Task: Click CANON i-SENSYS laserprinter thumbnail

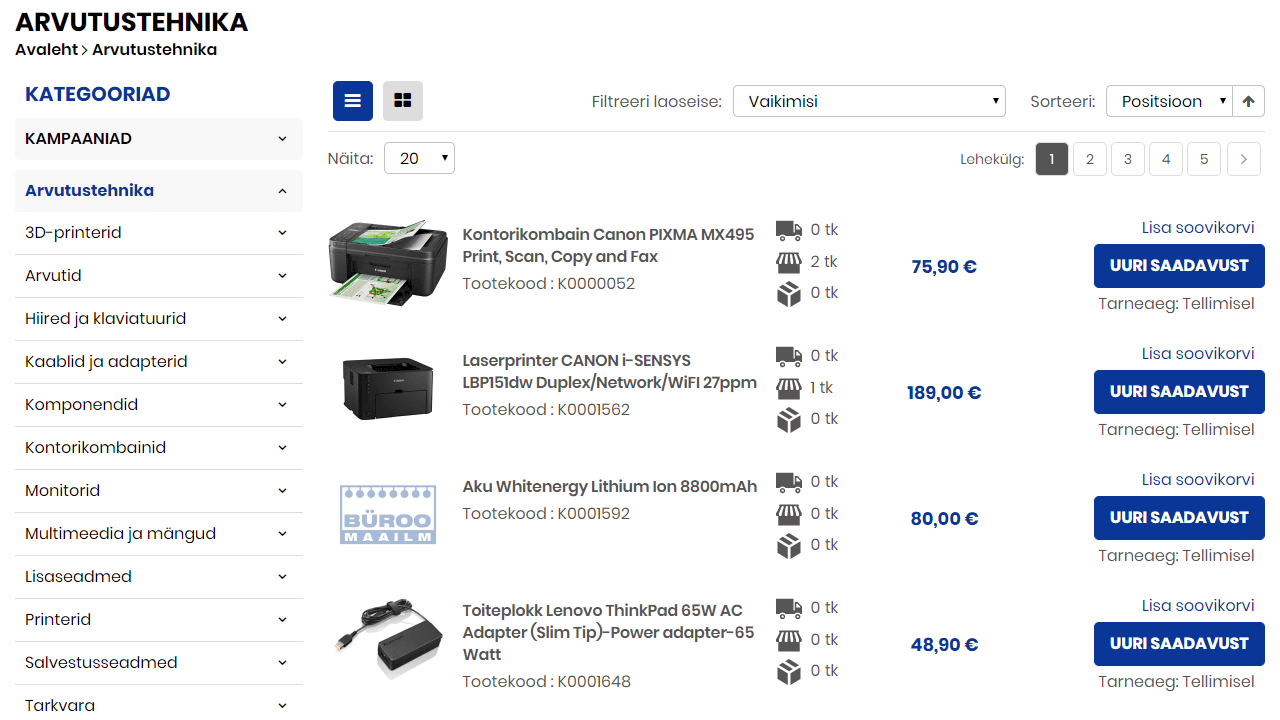Action: click(388, 390)
